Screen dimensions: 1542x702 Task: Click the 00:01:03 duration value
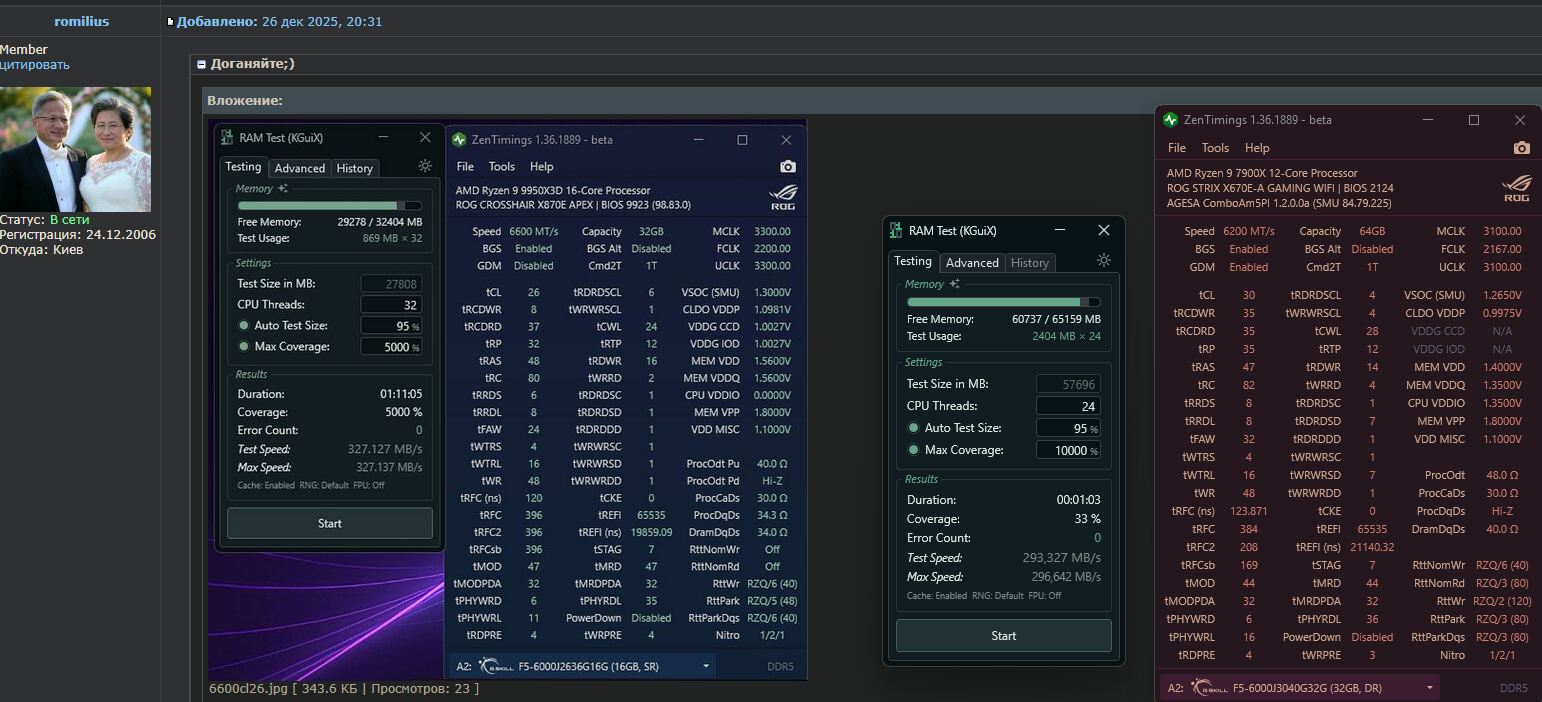[x=1079, y=500]
